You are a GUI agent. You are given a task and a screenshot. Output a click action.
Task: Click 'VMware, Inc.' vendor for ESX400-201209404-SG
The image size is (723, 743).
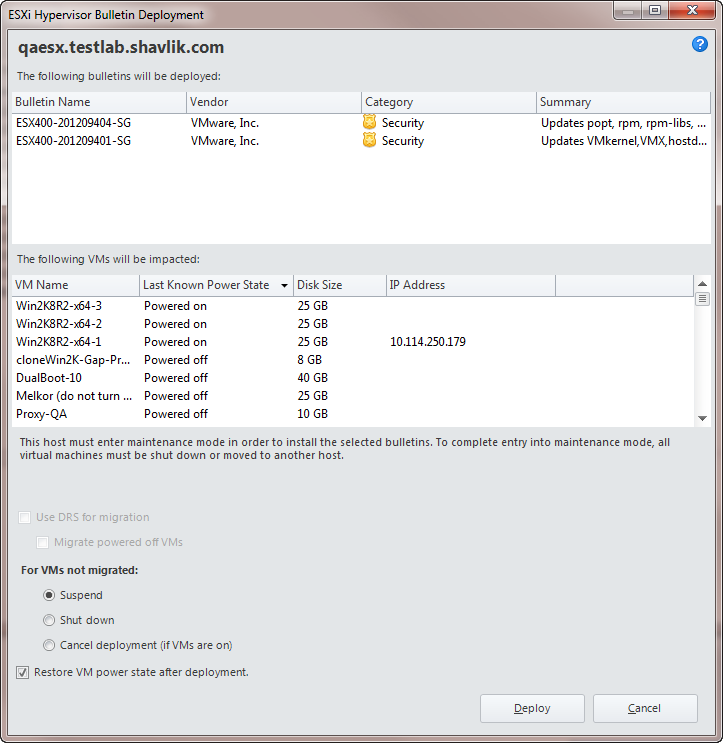click(225, 123)
